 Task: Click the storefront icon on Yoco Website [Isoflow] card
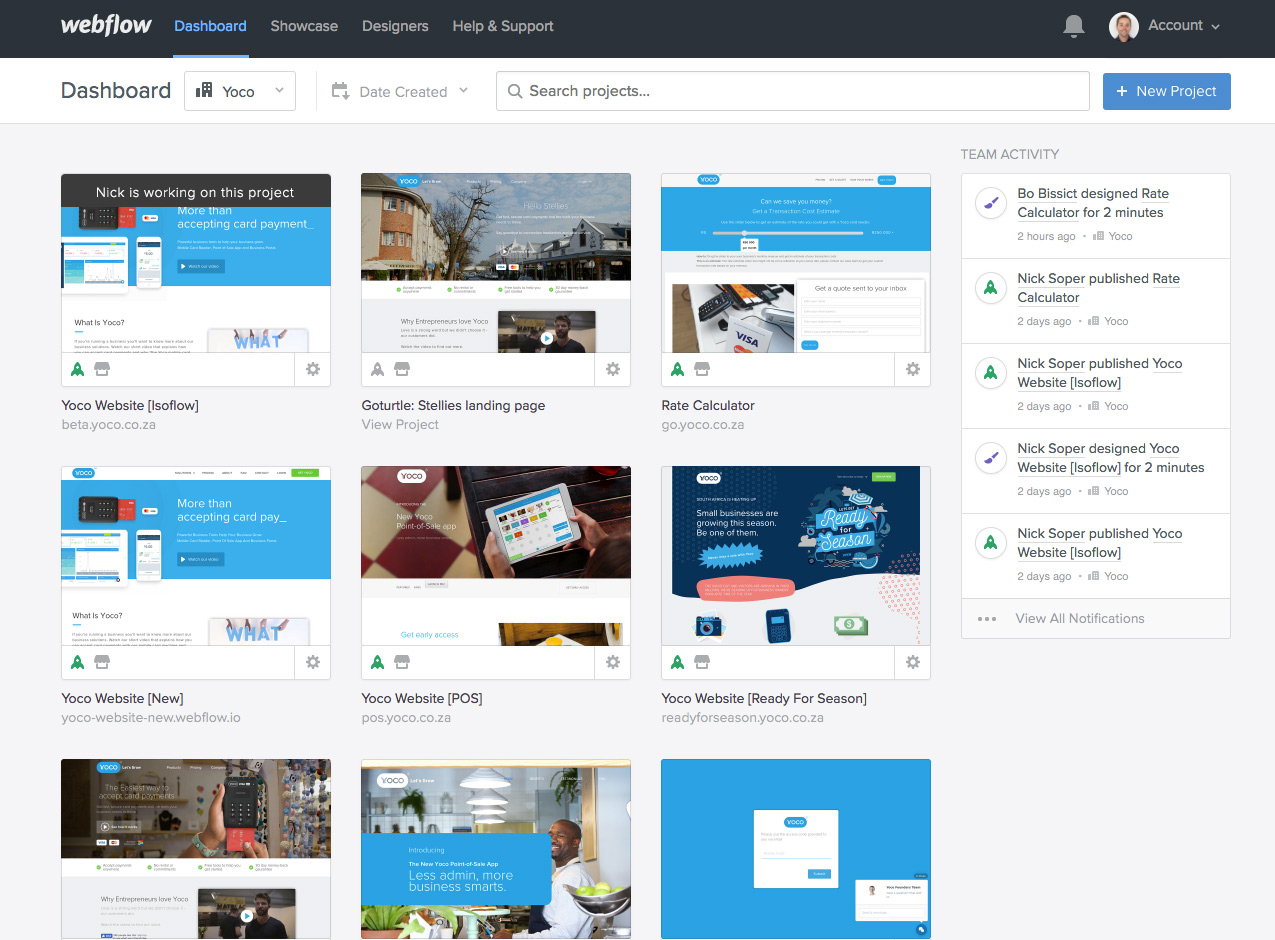click(102, 369)
